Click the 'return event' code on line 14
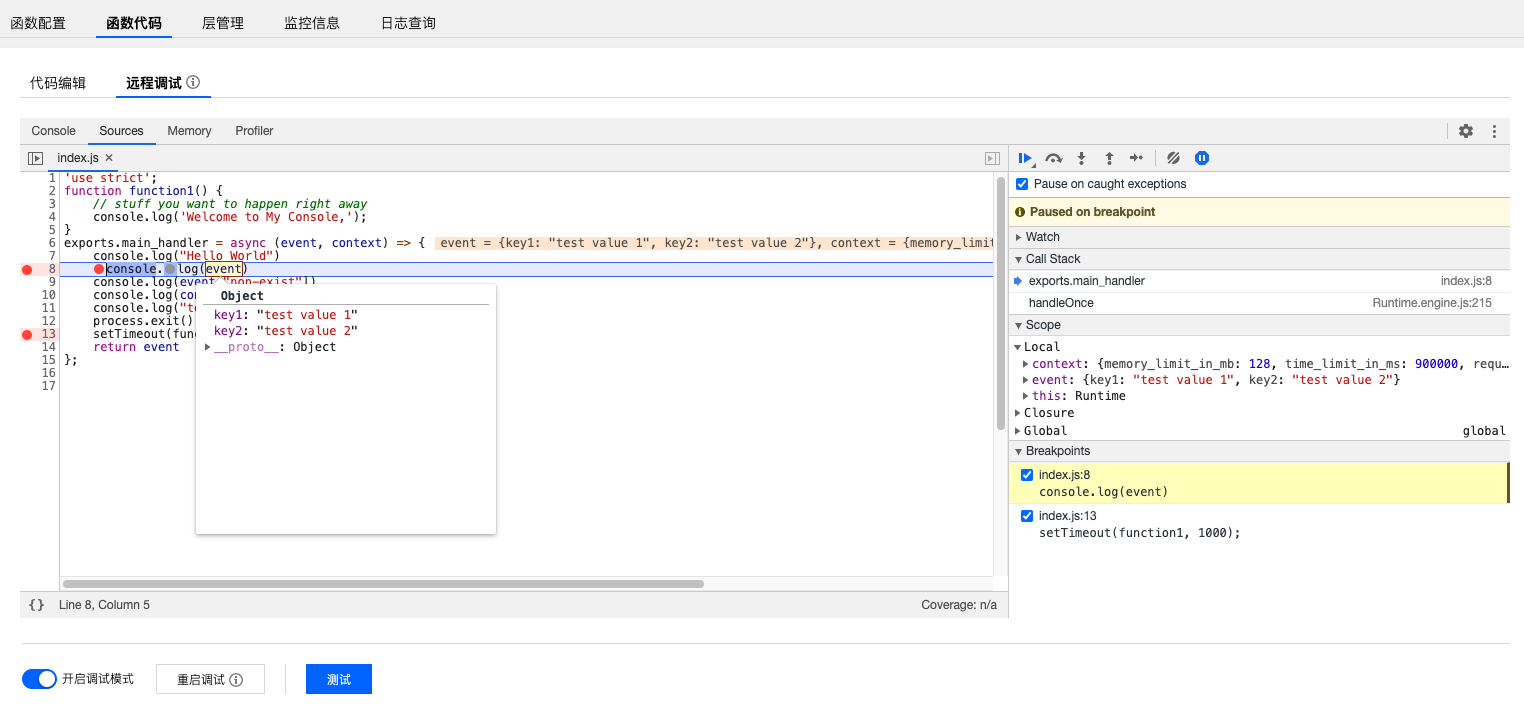The image size is (1524, 706). coord(136,347)
